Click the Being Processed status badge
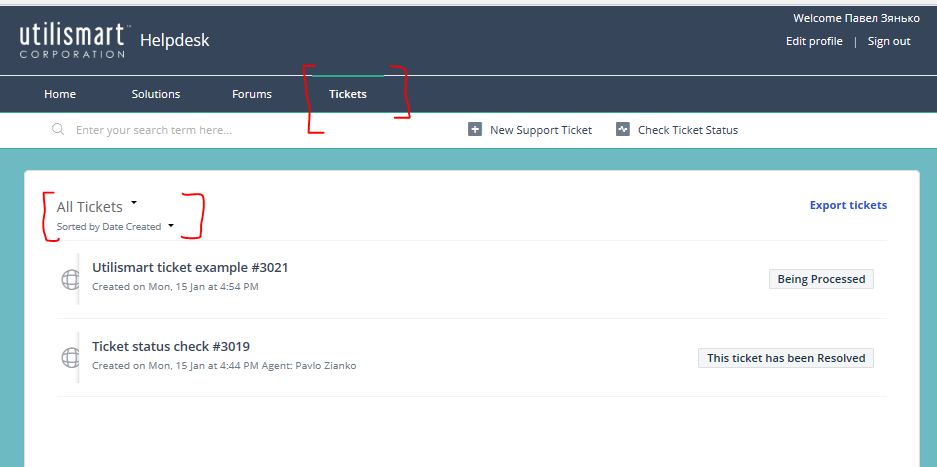The height and width of the screenshot is (467, 937). point(821,279)
